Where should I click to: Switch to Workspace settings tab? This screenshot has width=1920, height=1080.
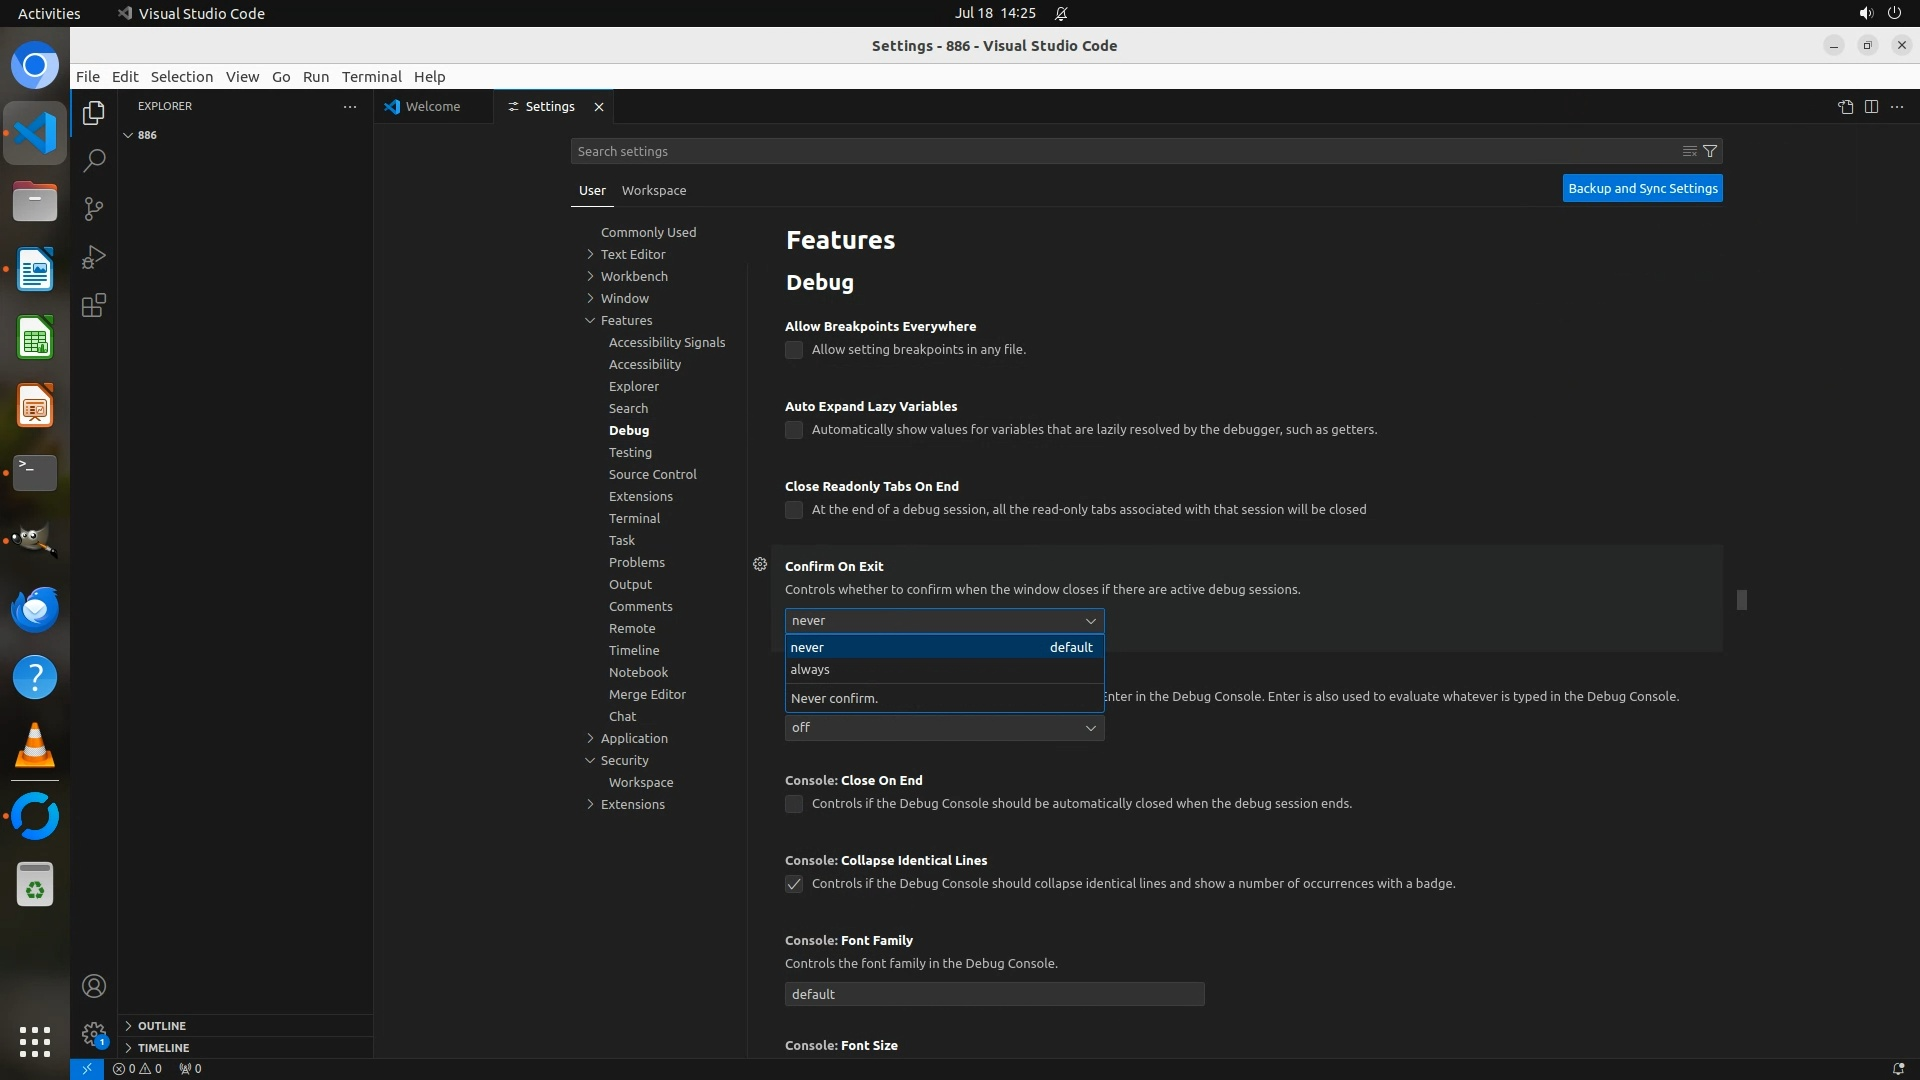point(653,190)
